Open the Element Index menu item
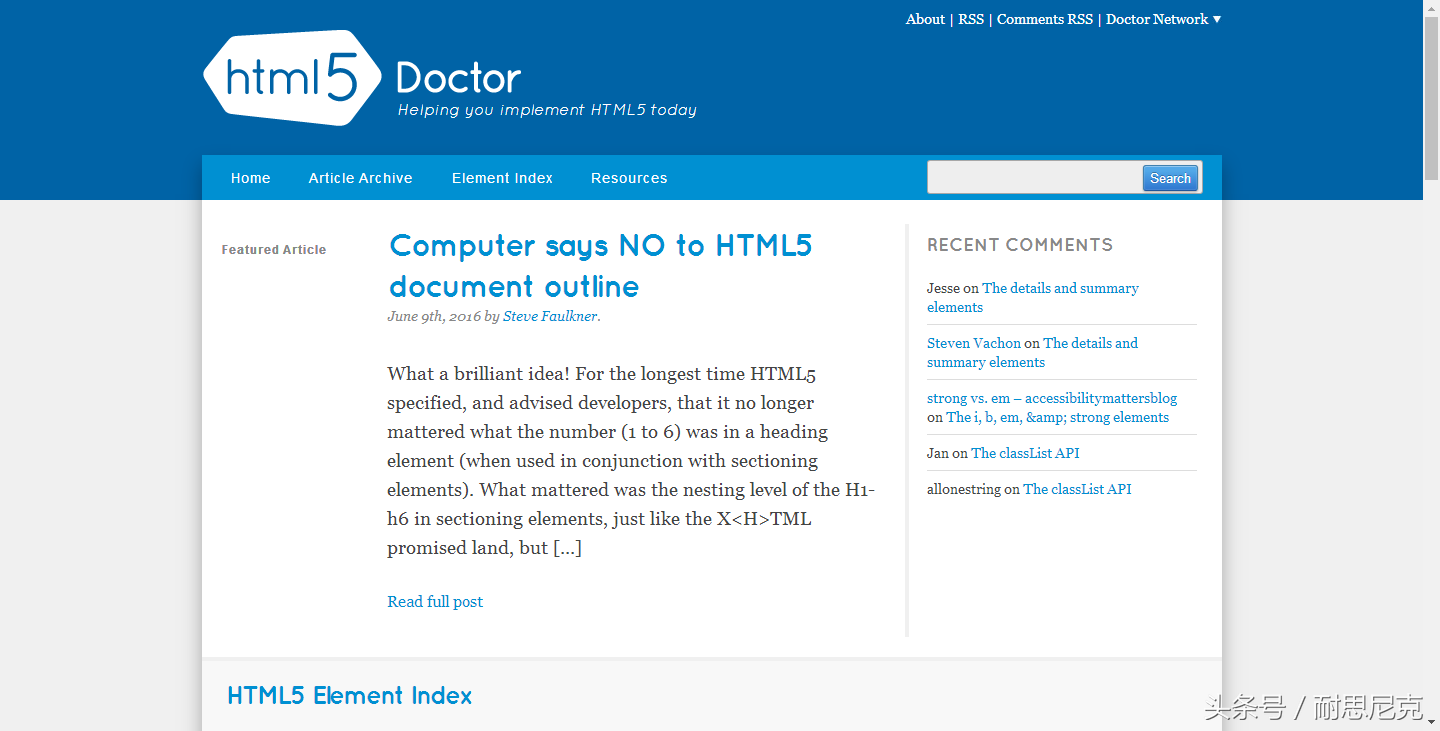 (502, 178)
